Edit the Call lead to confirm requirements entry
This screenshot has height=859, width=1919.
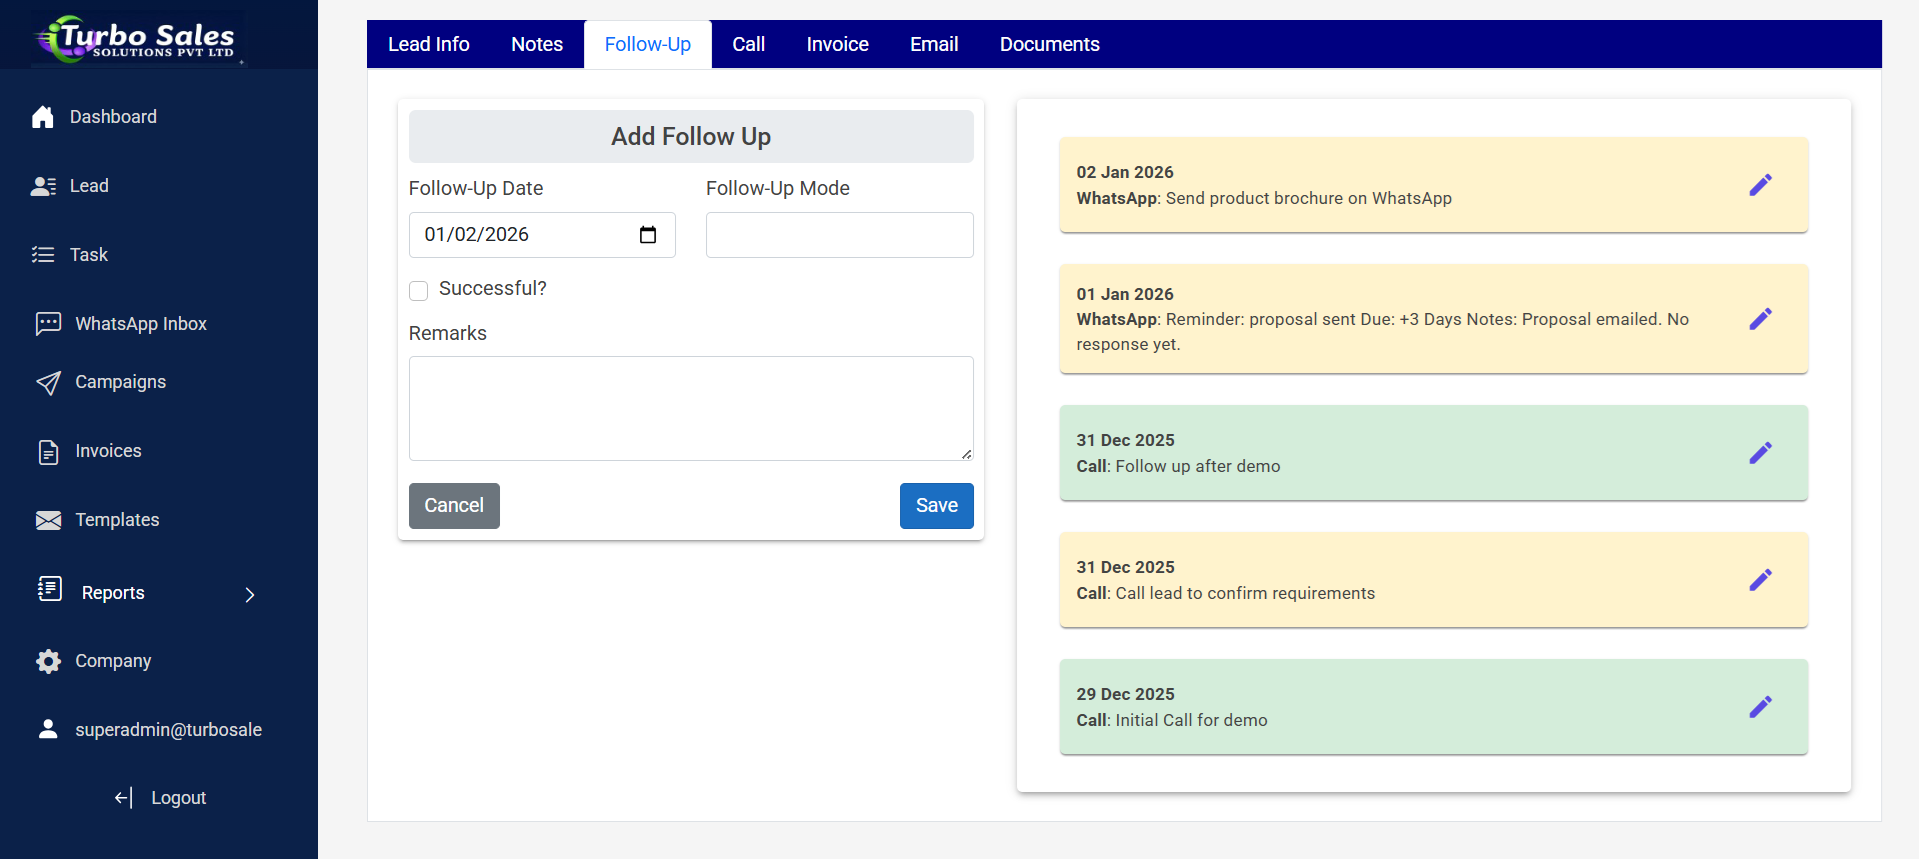1760,580
